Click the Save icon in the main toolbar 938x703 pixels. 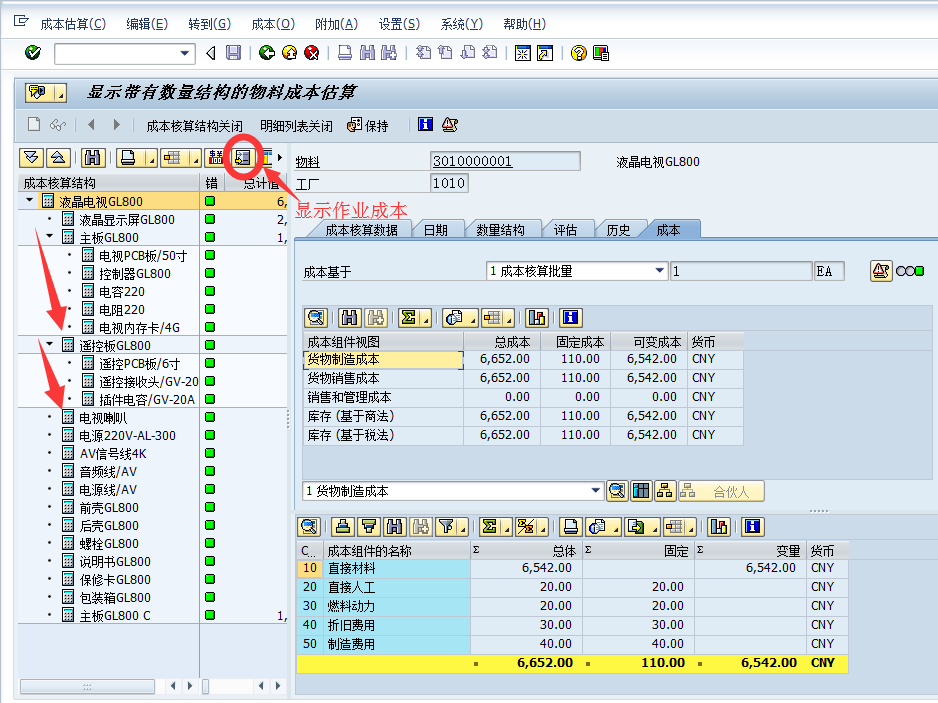[233, 52]
